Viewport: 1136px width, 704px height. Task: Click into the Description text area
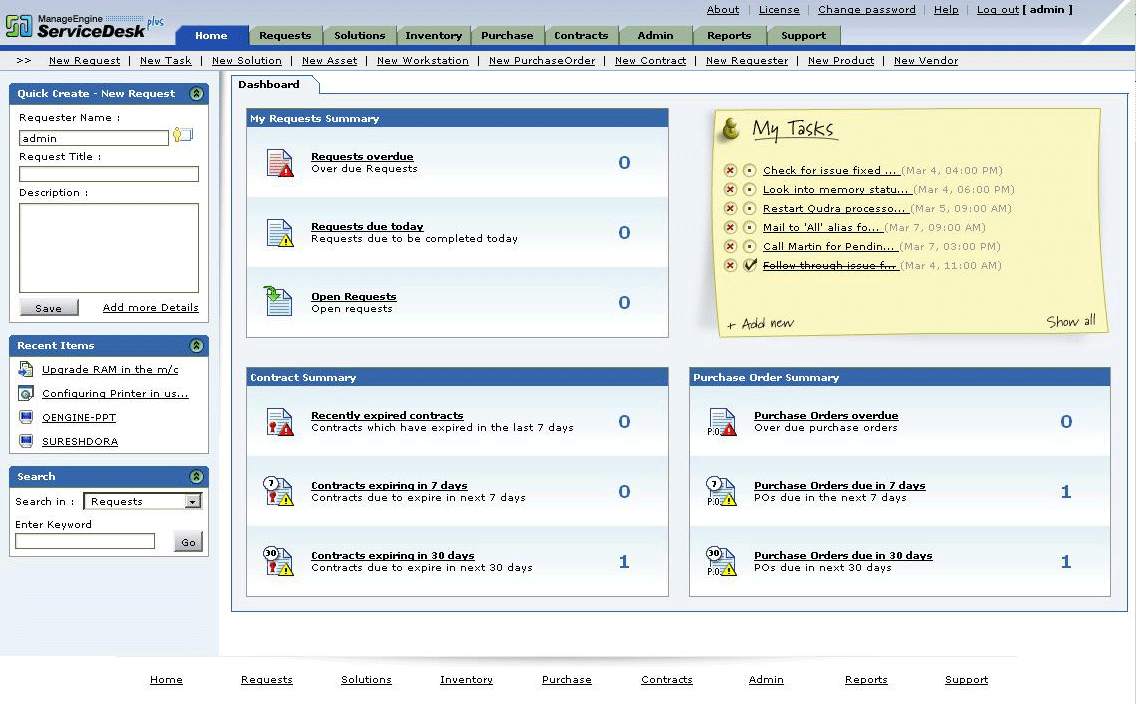(x=109, y=248)
